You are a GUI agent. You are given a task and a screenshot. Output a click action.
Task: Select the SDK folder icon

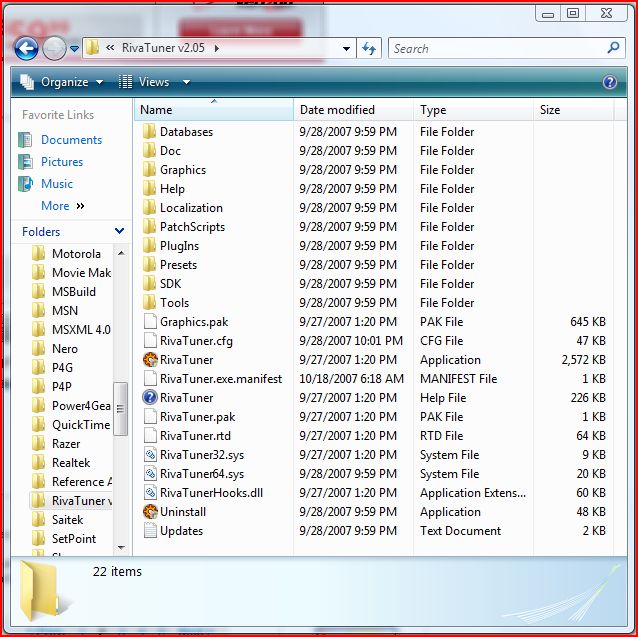pyautogui.click(x=149, y=284)
